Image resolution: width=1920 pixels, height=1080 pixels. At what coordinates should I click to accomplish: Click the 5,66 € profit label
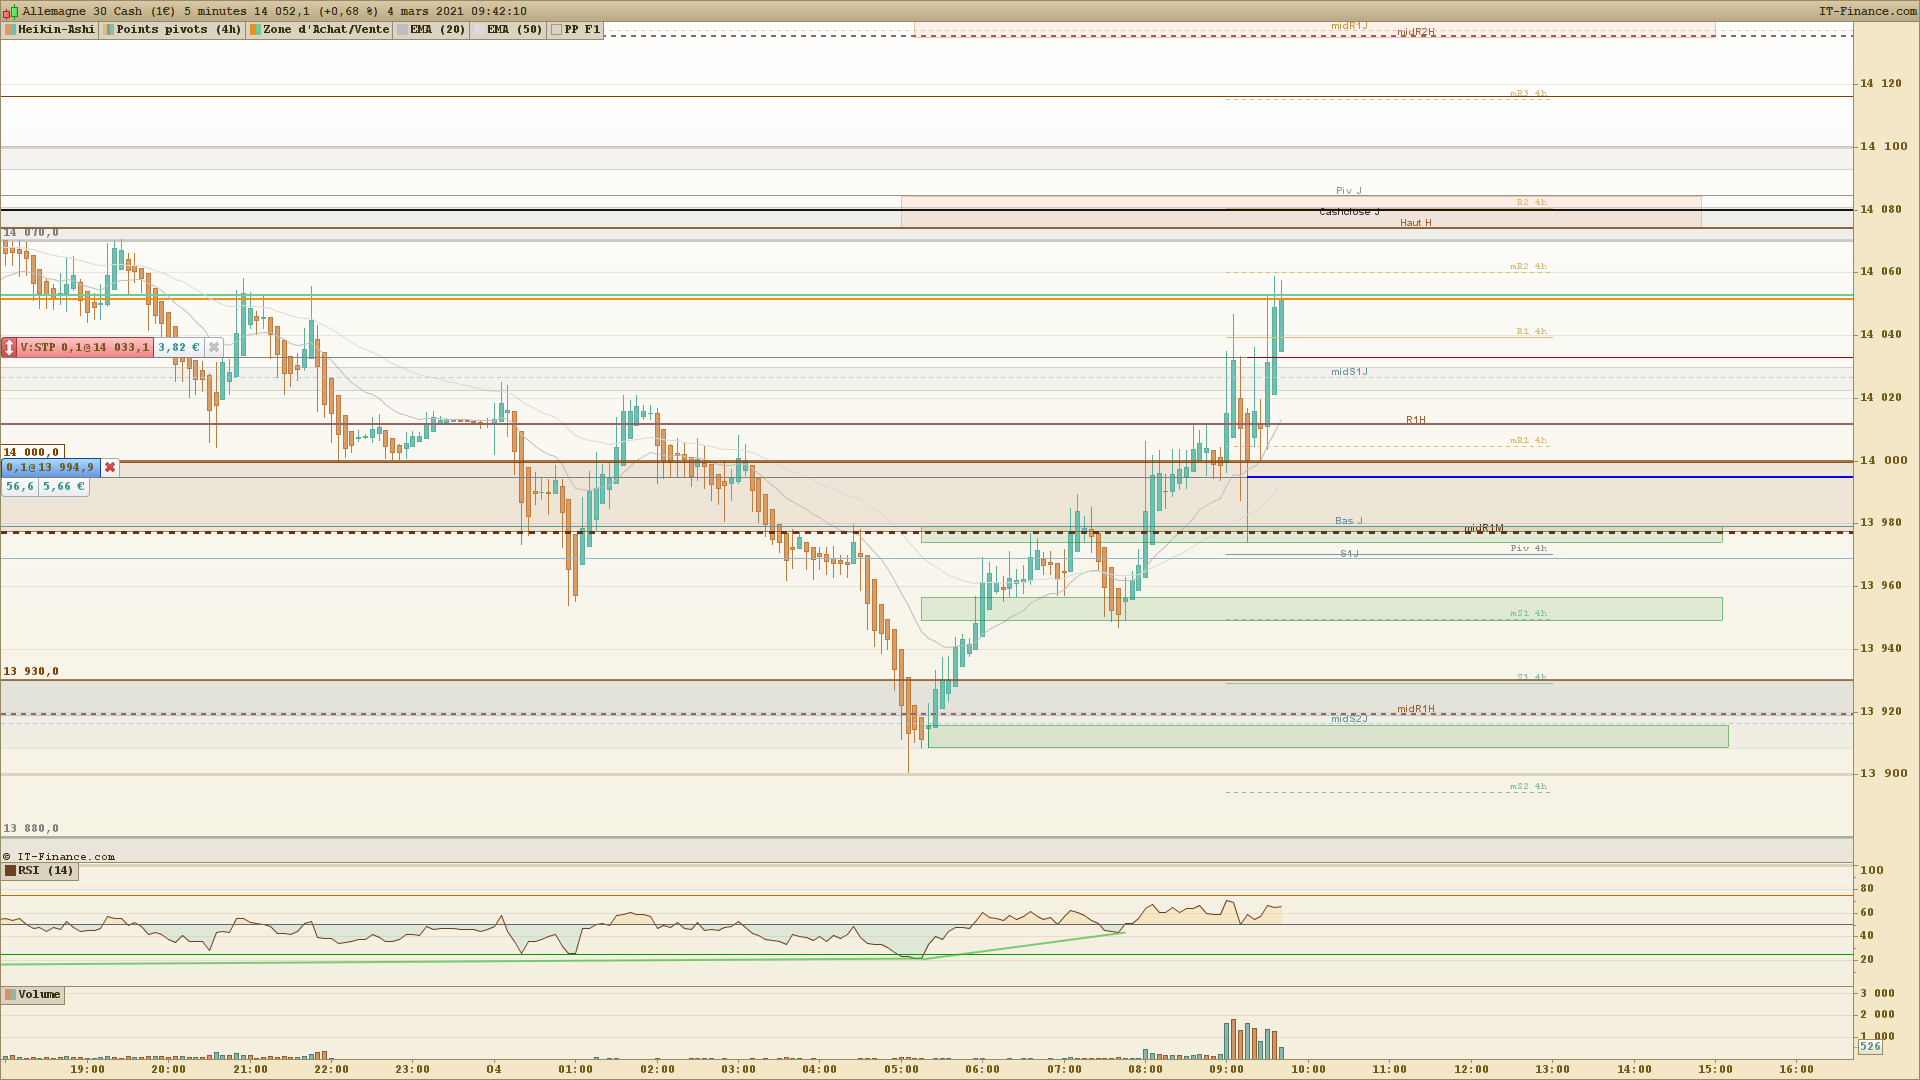(x=64, y=487)
